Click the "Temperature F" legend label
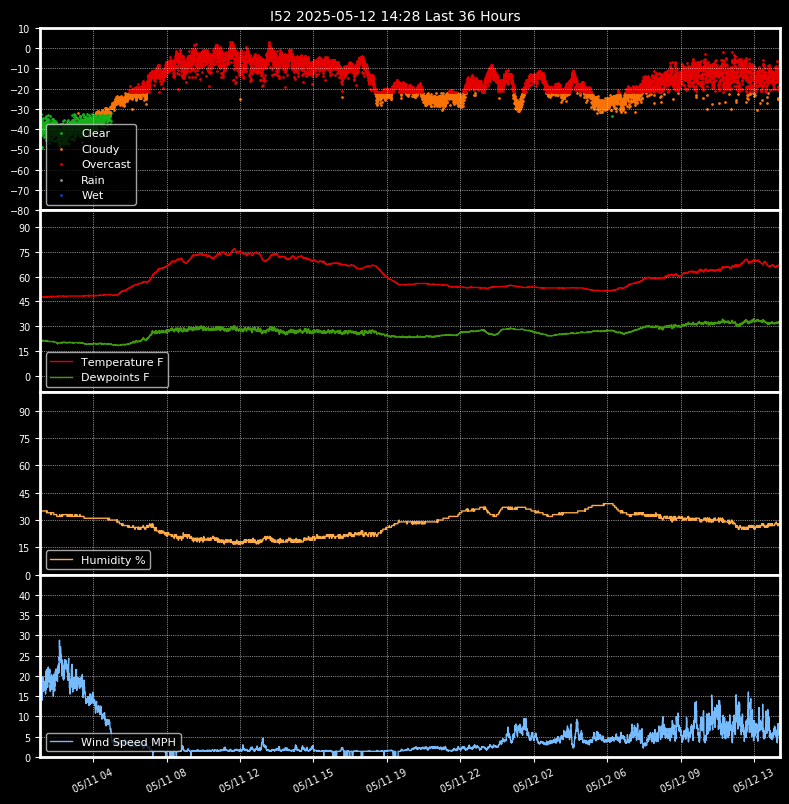This screenshot has height=804, width=789. coord(122,362)
